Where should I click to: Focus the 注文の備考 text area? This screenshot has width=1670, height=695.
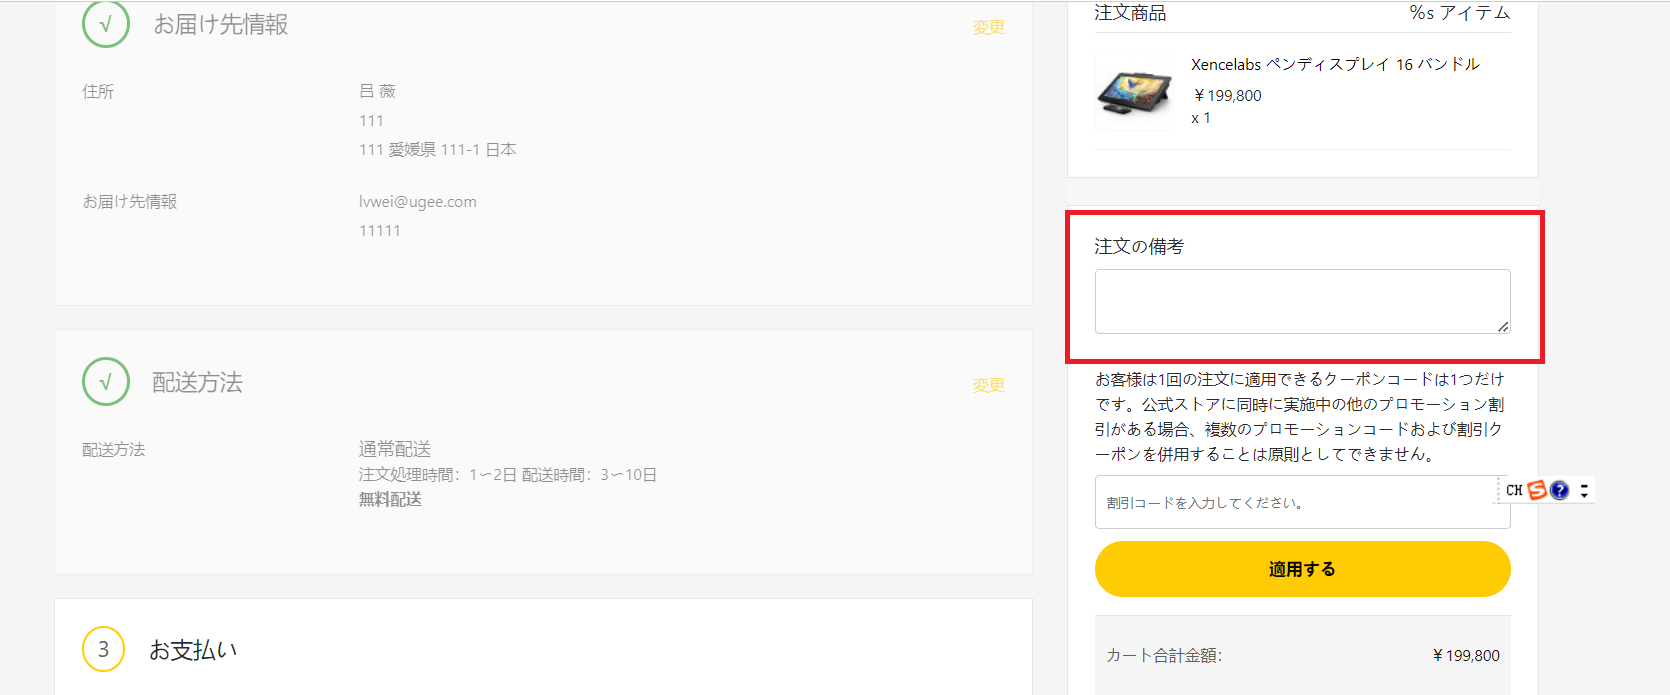coord(1301,301)
